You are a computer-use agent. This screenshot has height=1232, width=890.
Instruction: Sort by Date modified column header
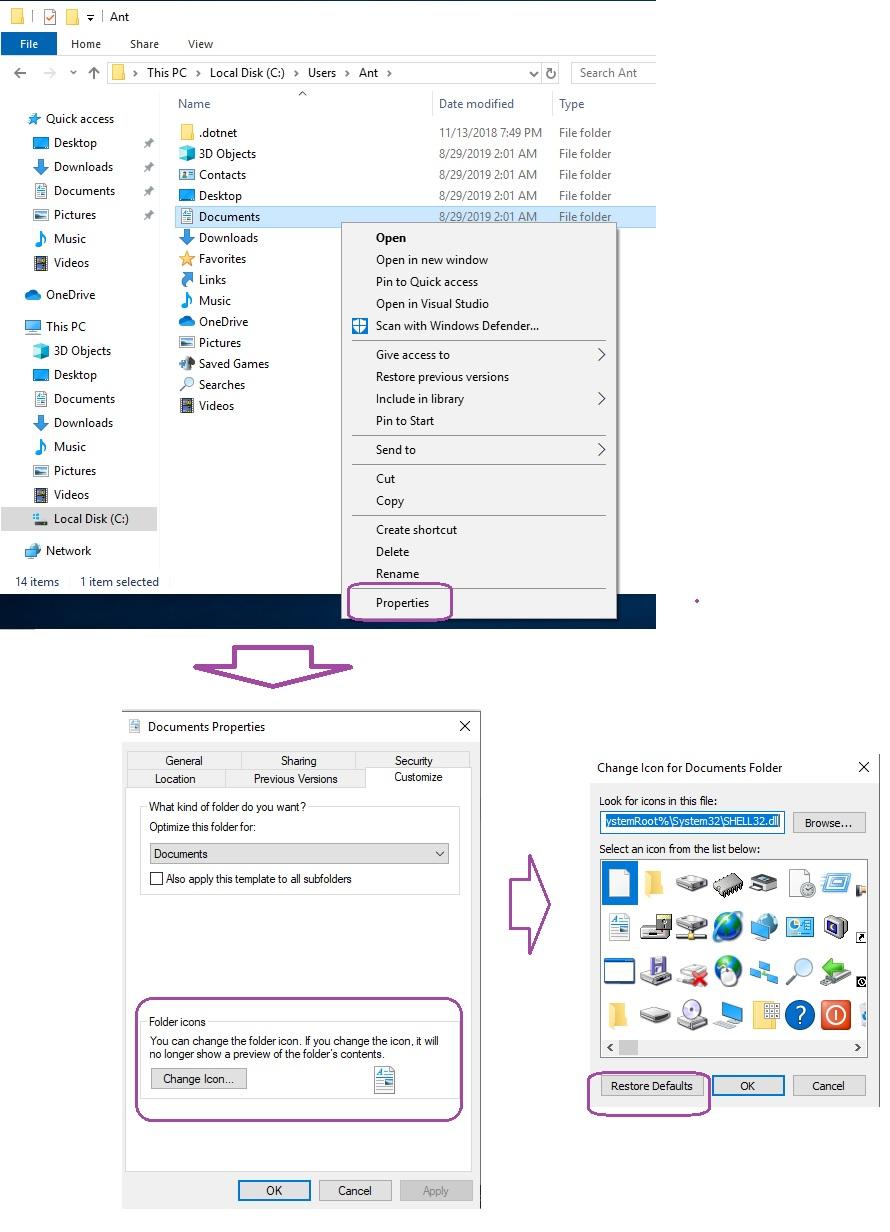click(x=476, y=104)
